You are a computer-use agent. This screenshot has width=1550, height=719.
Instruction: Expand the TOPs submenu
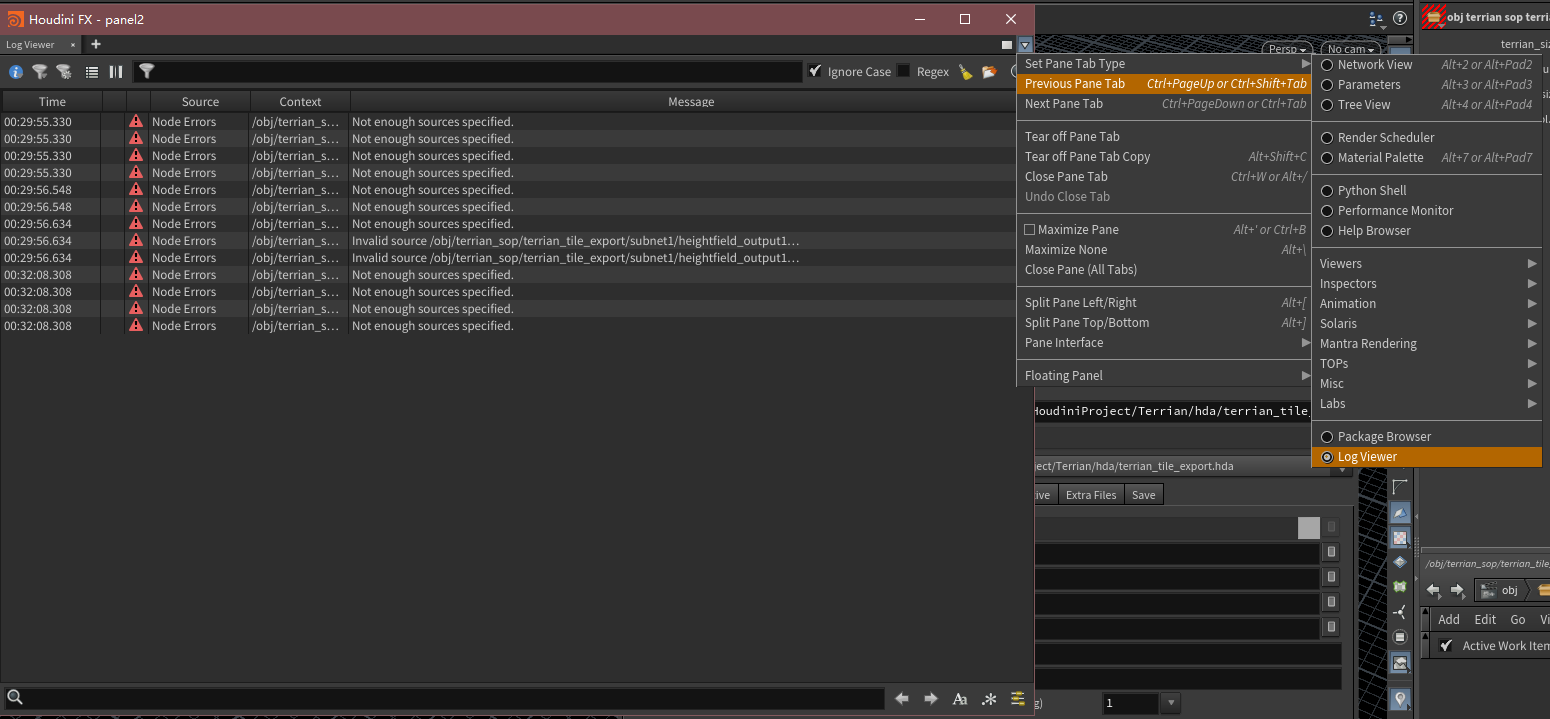tap(1427, 364)
